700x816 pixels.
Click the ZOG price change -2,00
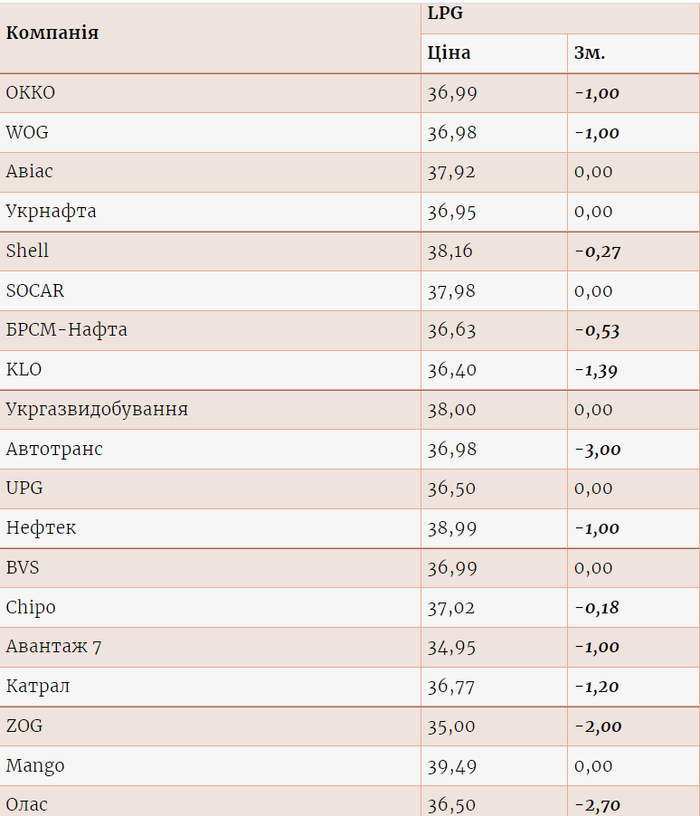(x=597, y=726)
